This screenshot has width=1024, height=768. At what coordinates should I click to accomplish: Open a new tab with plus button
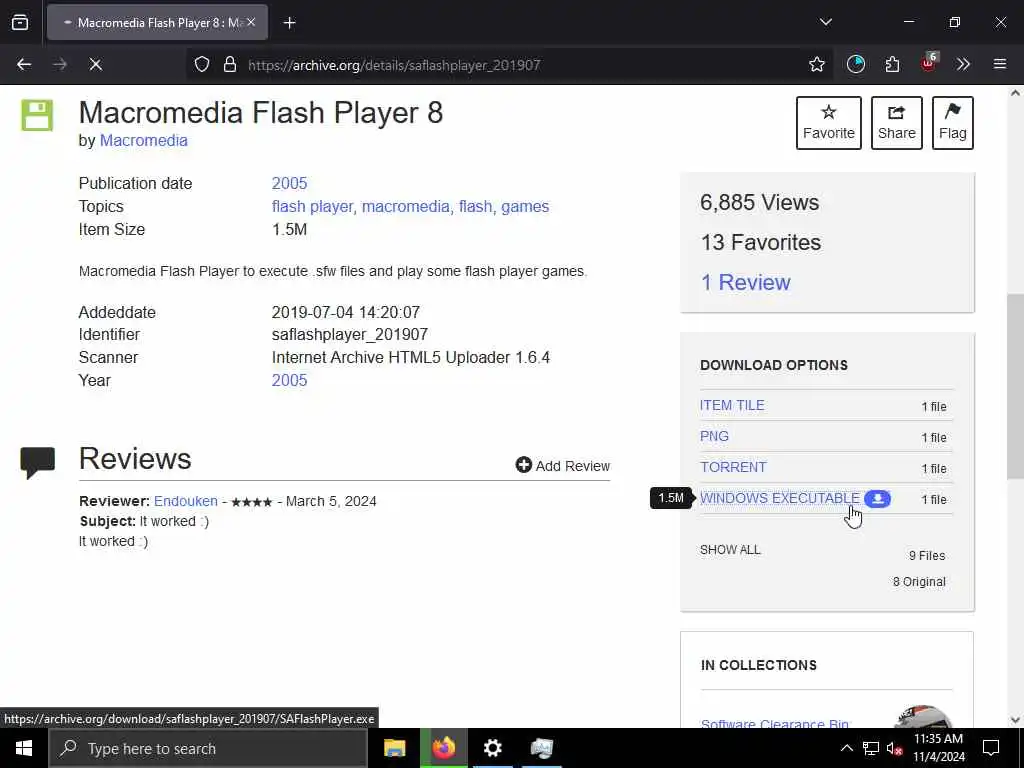pyautogui.click(x=289, y=23)
